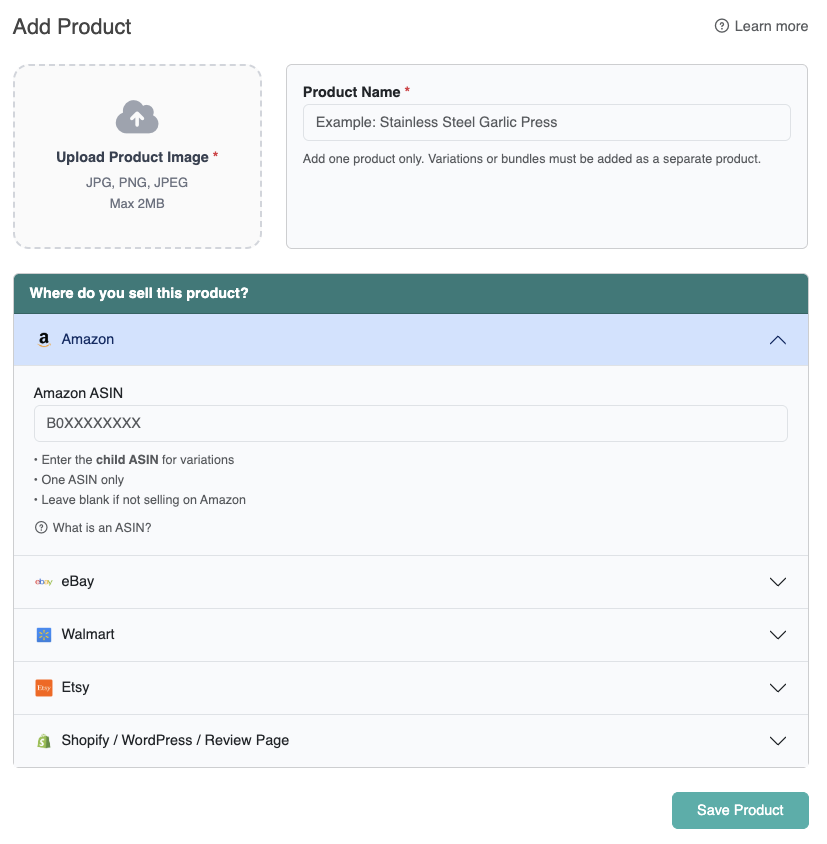
Task: Click the Learn more question mark icon
Action: [x=722, y=27]
